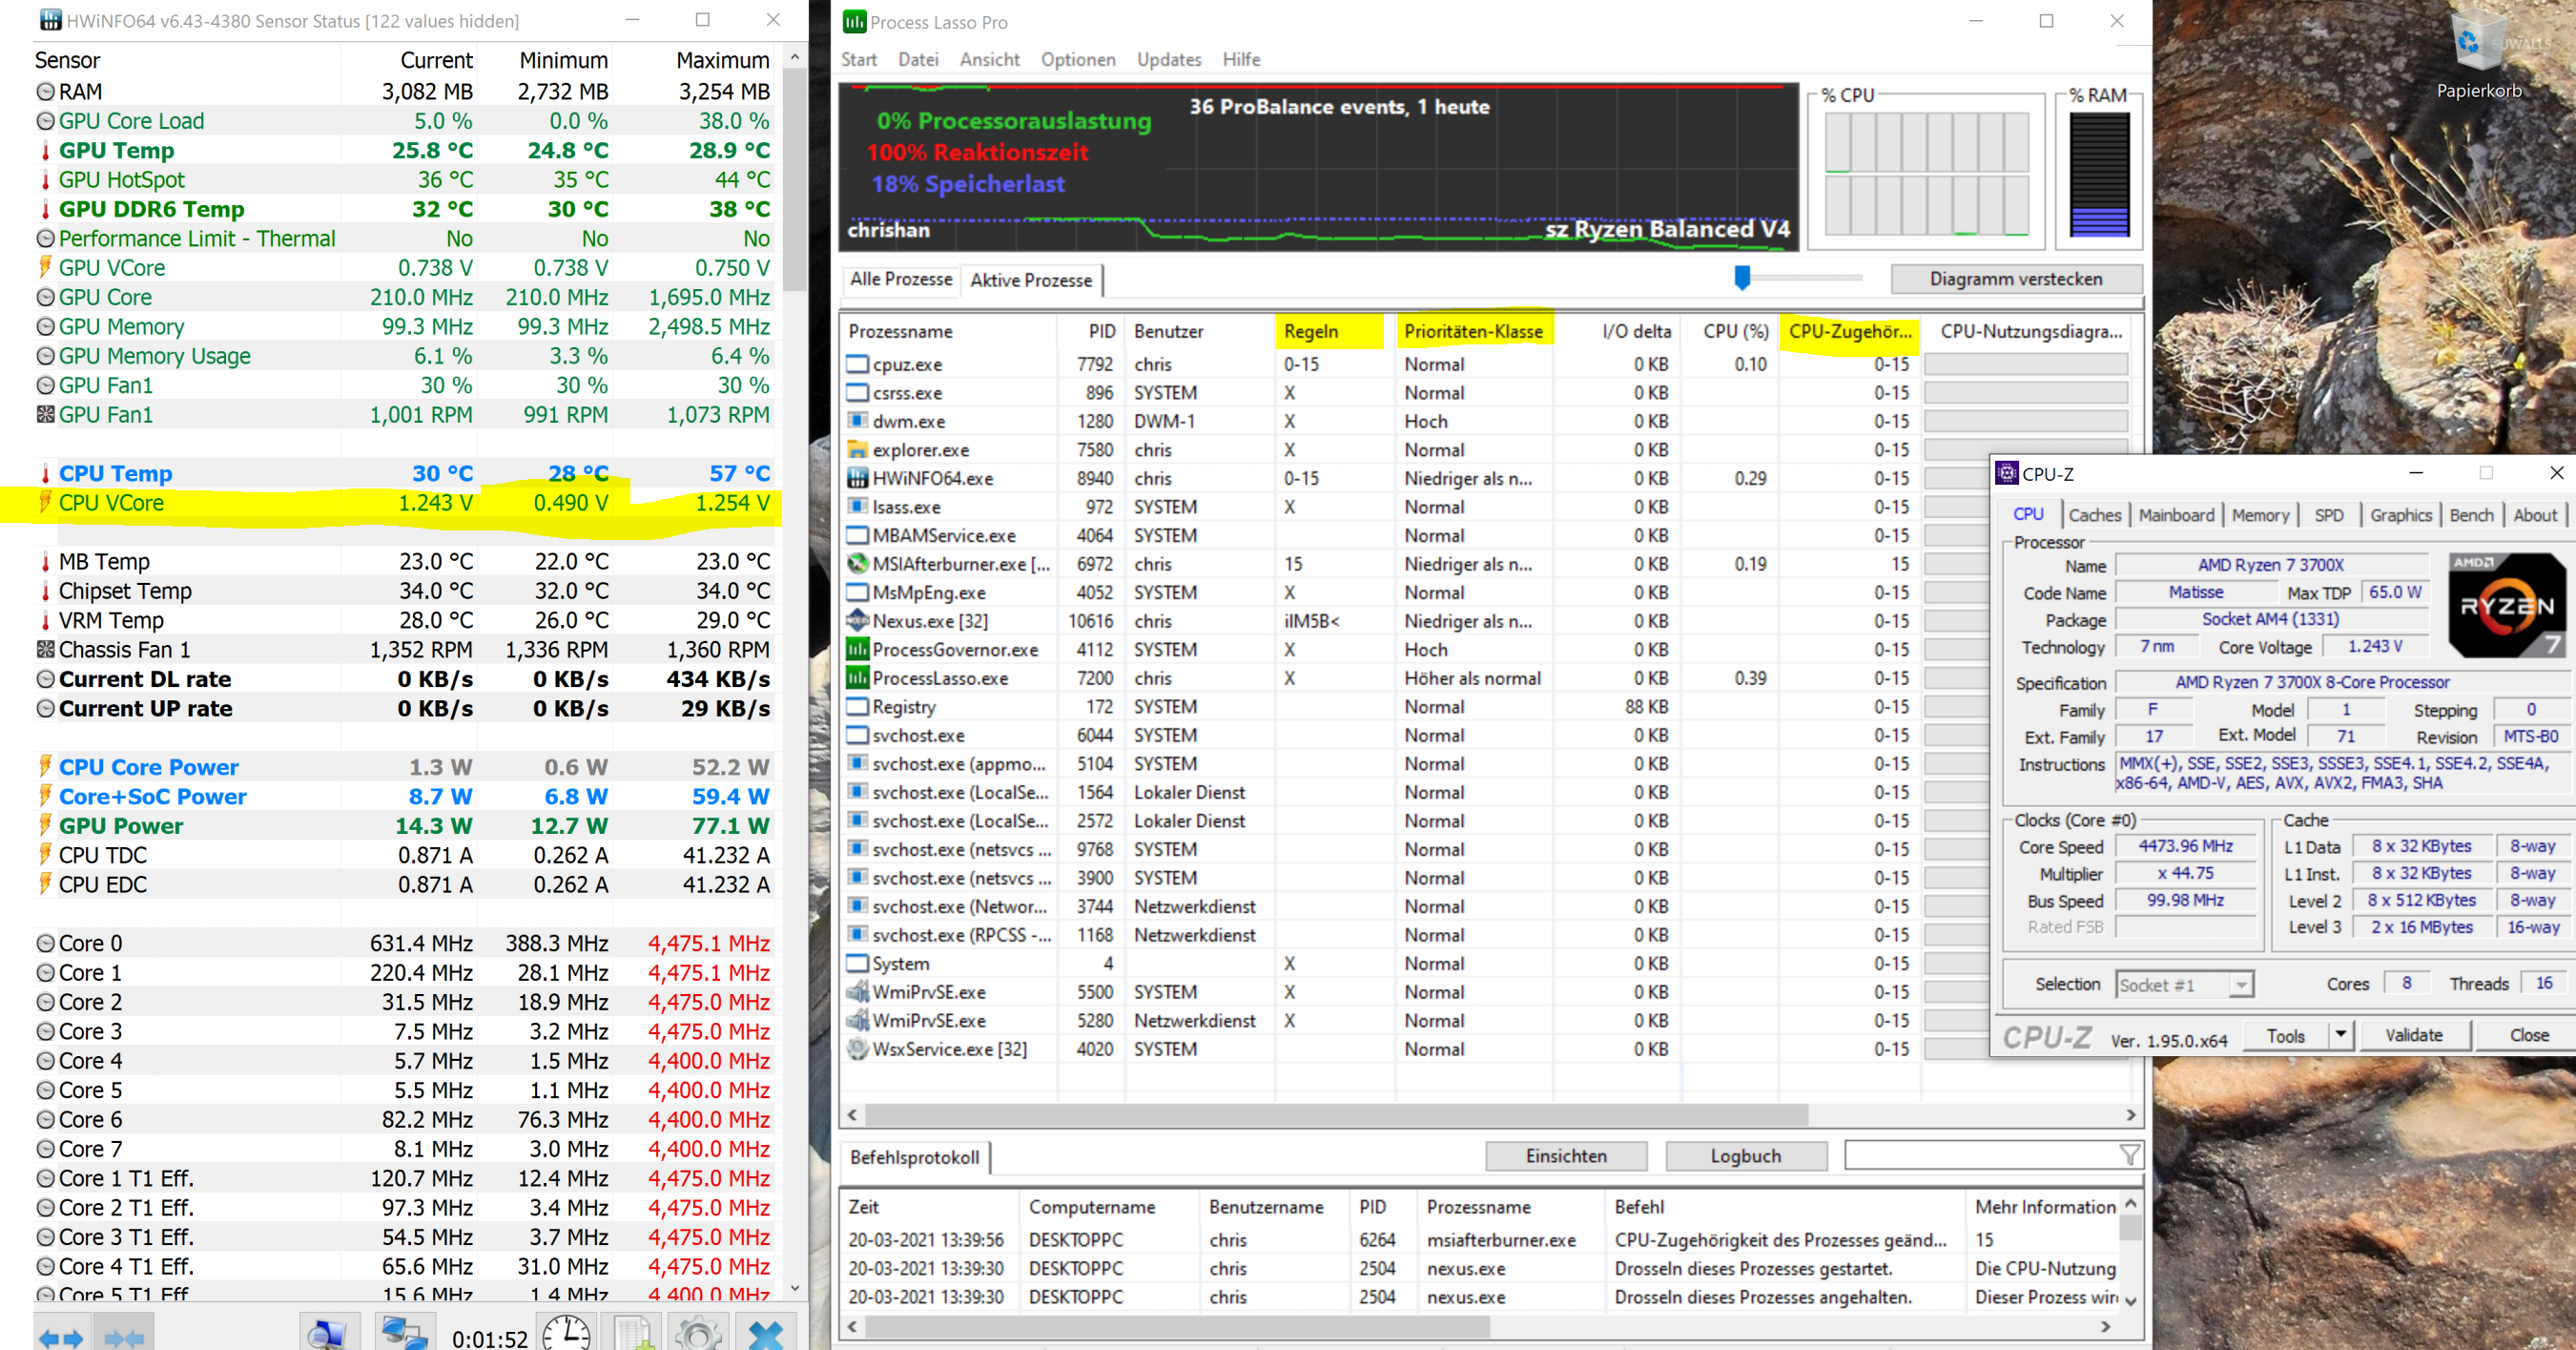The height and width of the screenshot is (1350, 2576).
Task: Click ProcessLasso.exe process icon
Action: click(x=857, y=678)
